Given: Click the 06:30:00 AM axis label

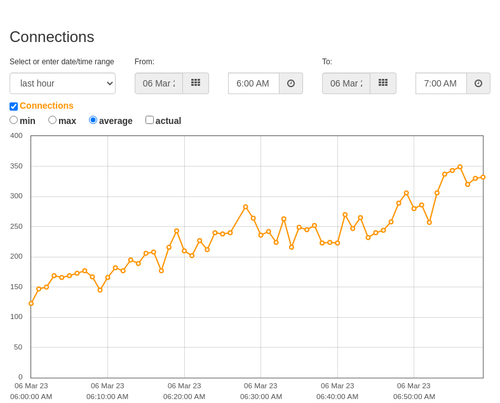Looking at the screenshot, I should point(261,397).
